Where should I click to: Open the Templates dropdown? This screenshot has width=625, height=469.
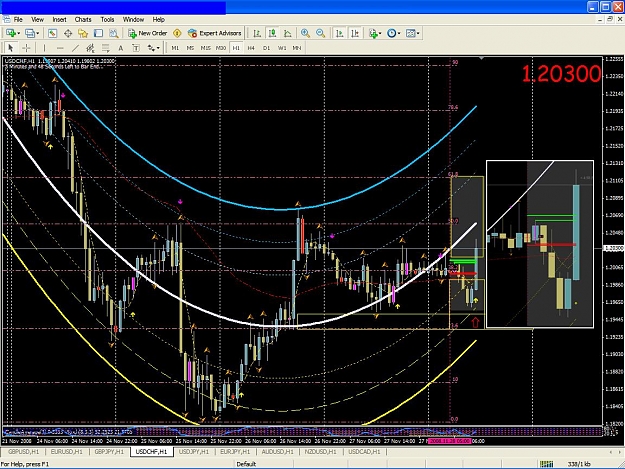pyautogui.click(x=413, y=33)
